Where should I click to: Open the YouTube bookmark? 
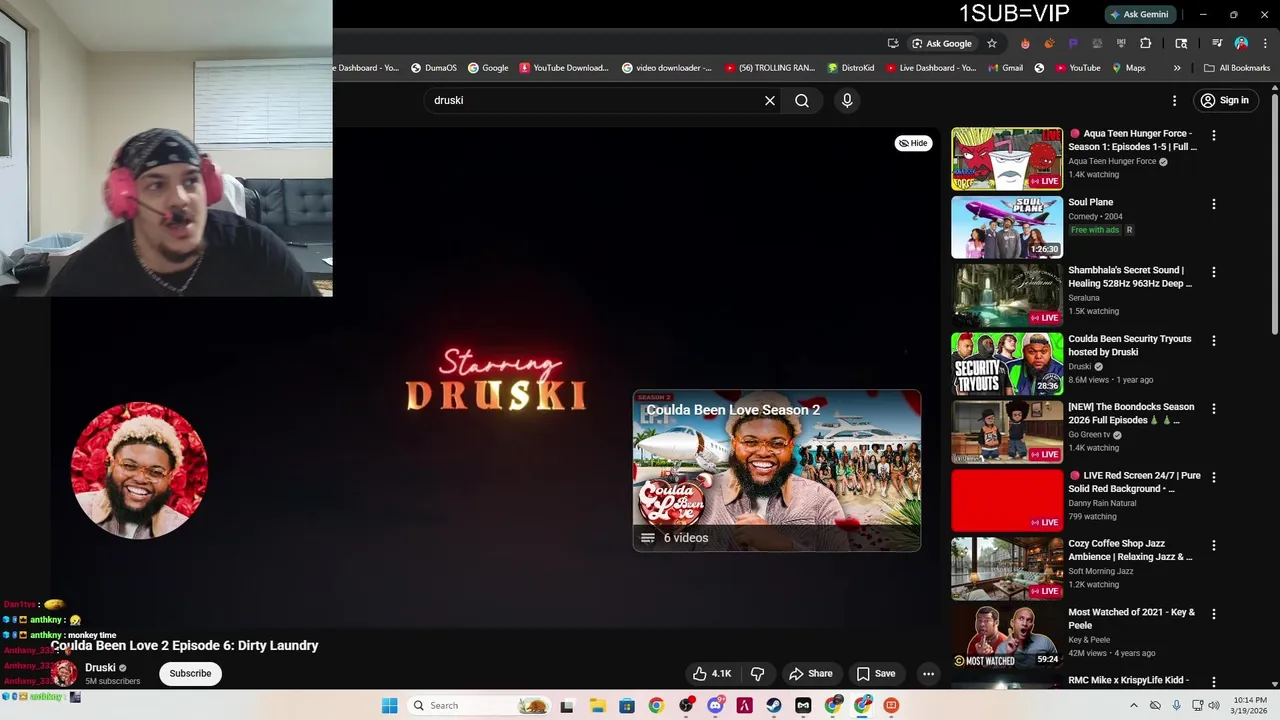(x=1077, y=68)
